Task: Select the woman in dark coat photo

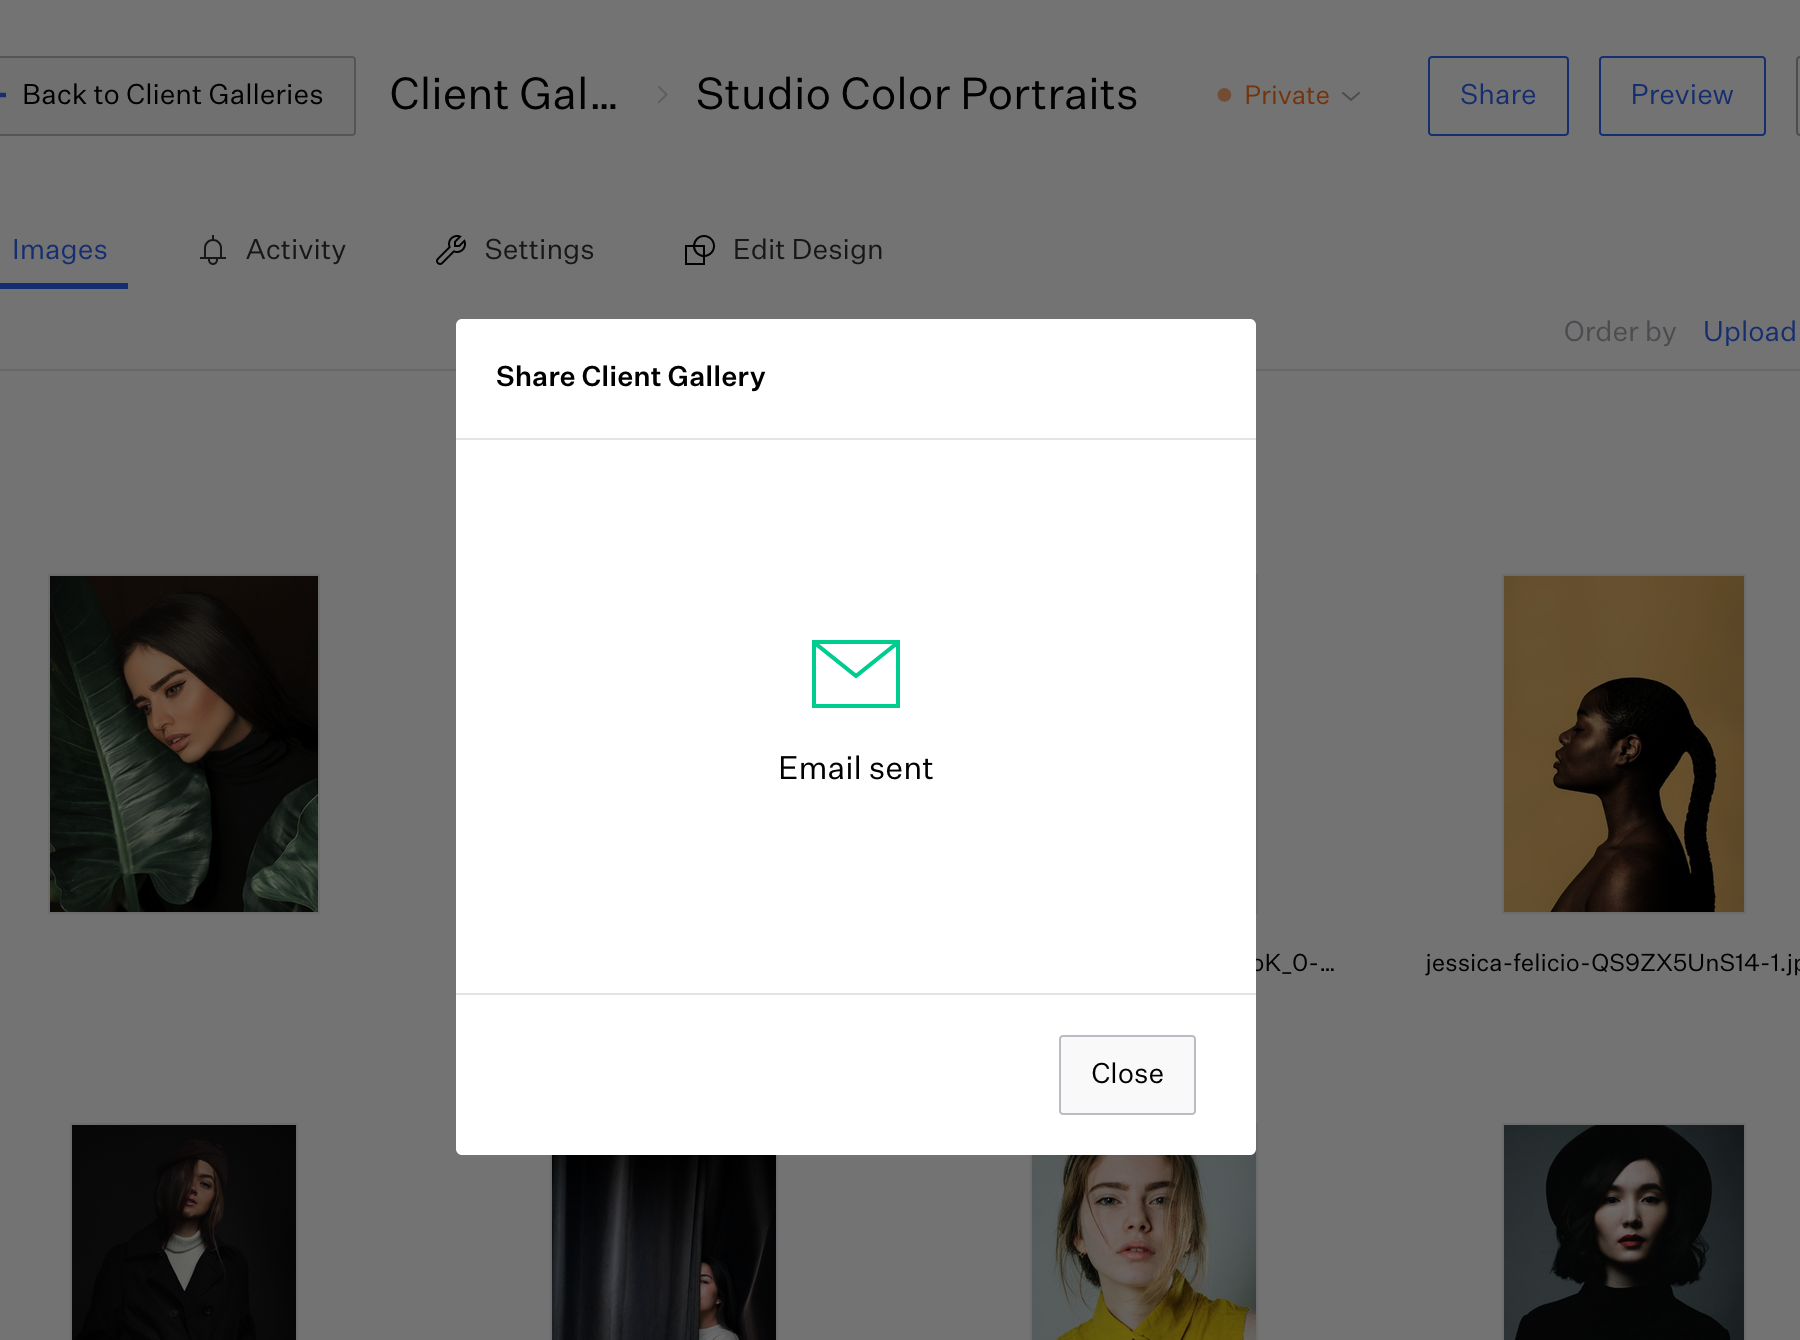Action: [184, 1232]
